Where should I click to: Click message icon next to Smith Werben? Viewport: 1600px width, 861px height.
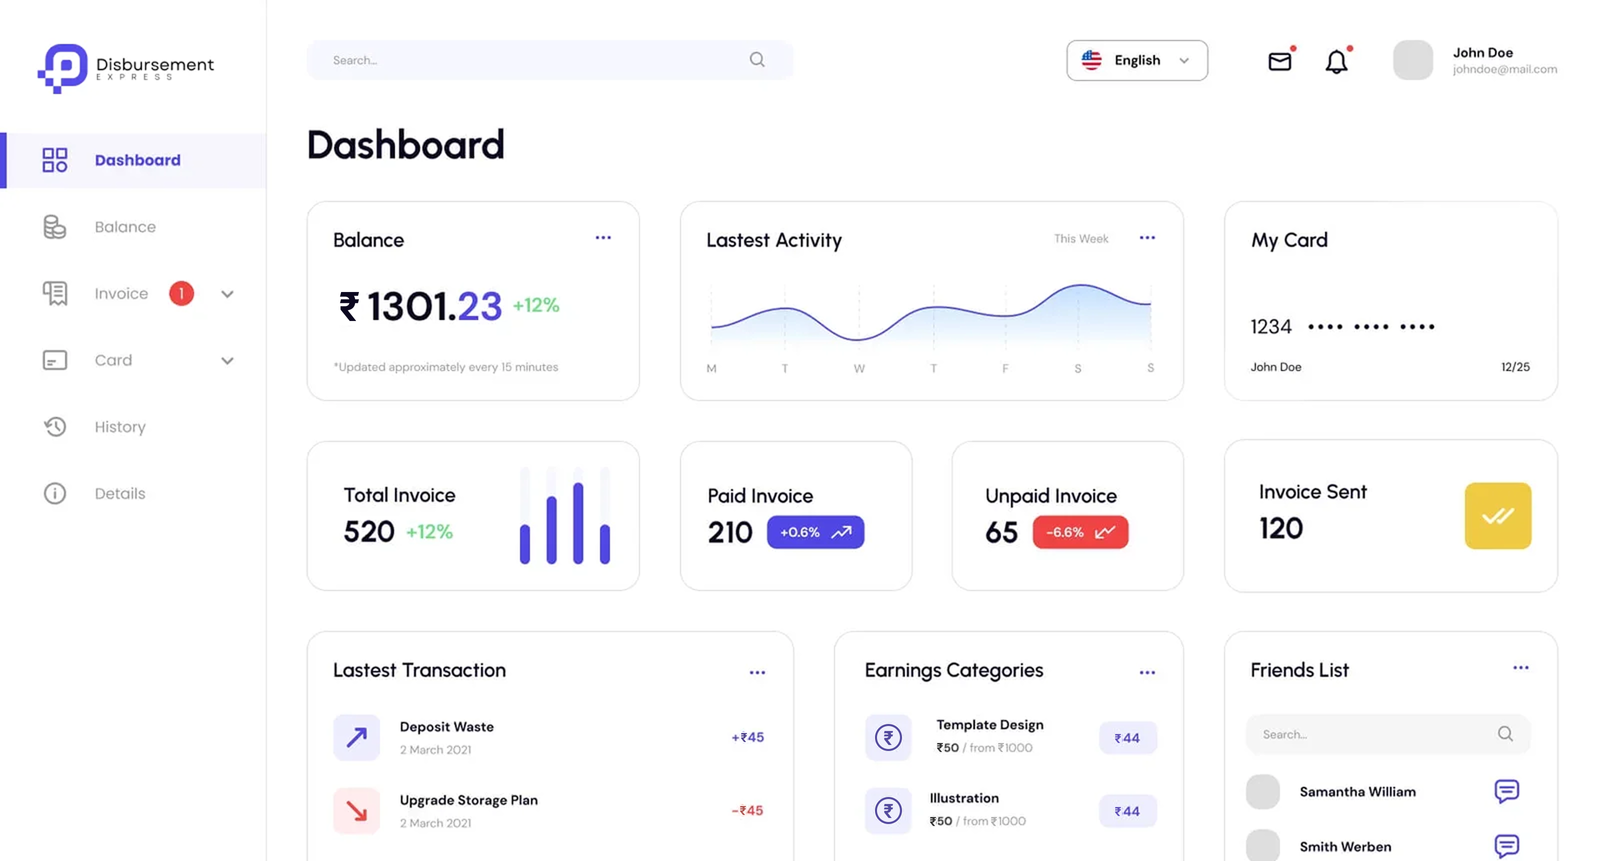[1506, 846]
